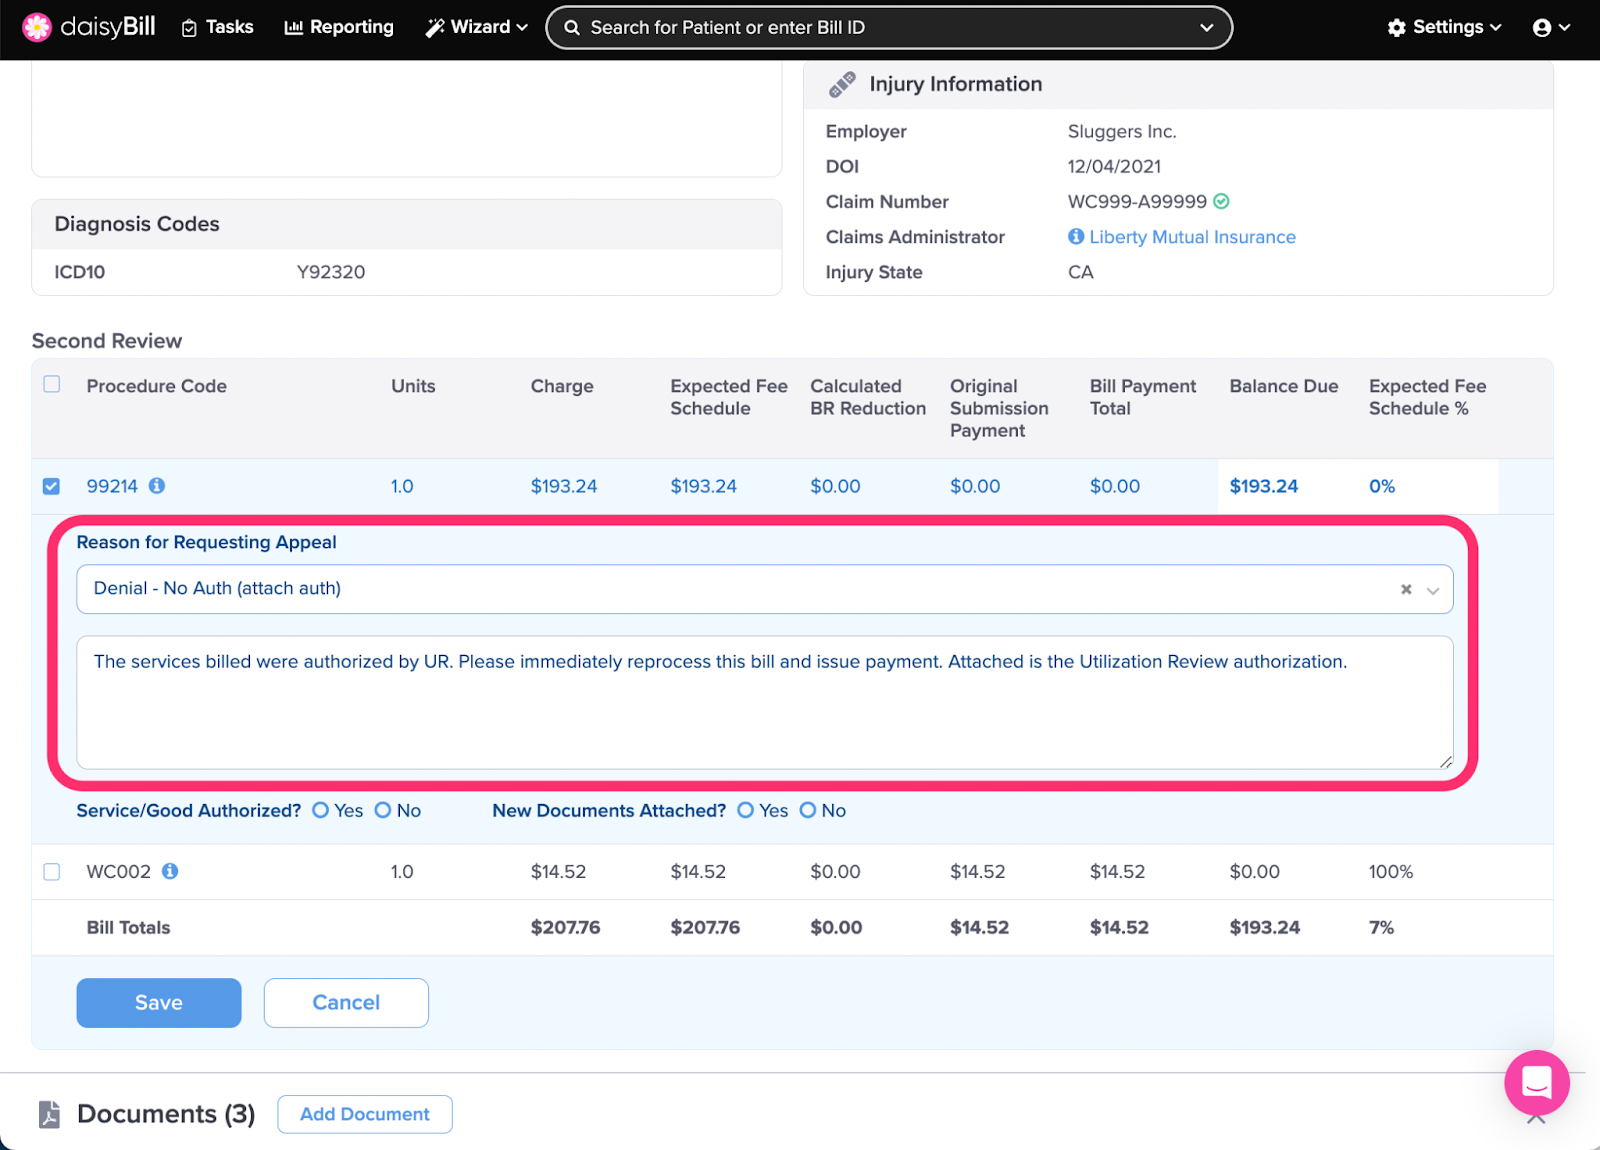1600x1150 pixels.
Task: Click the green verified claim number checkmark
Action: 1221,202
